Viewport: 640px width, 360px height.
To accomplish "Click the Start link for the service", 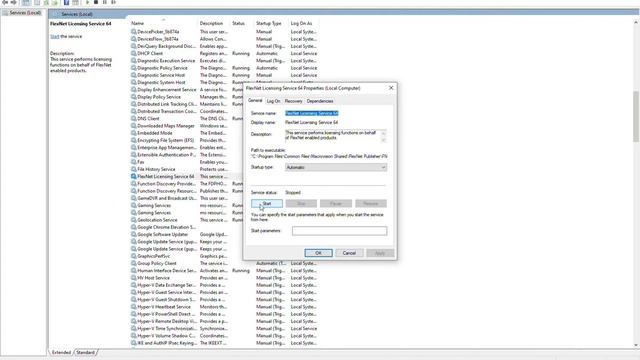I will [x=54, y=36].
